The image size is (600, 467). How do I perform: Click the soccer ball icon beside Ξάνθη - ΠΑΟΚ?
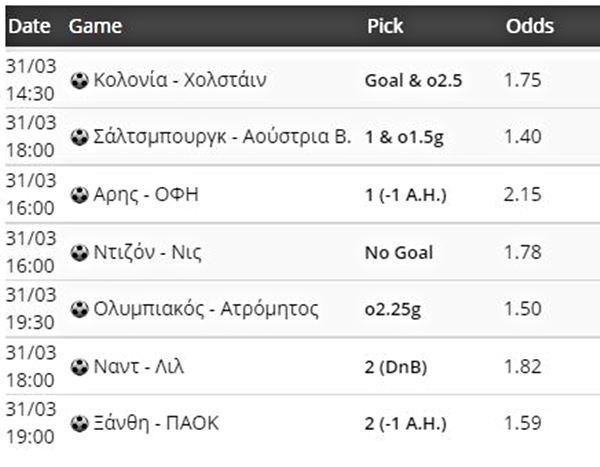80,424
